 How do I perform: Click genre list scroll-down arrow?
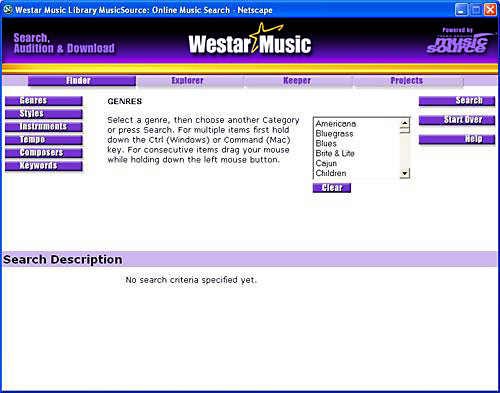(x=404, y=173)
